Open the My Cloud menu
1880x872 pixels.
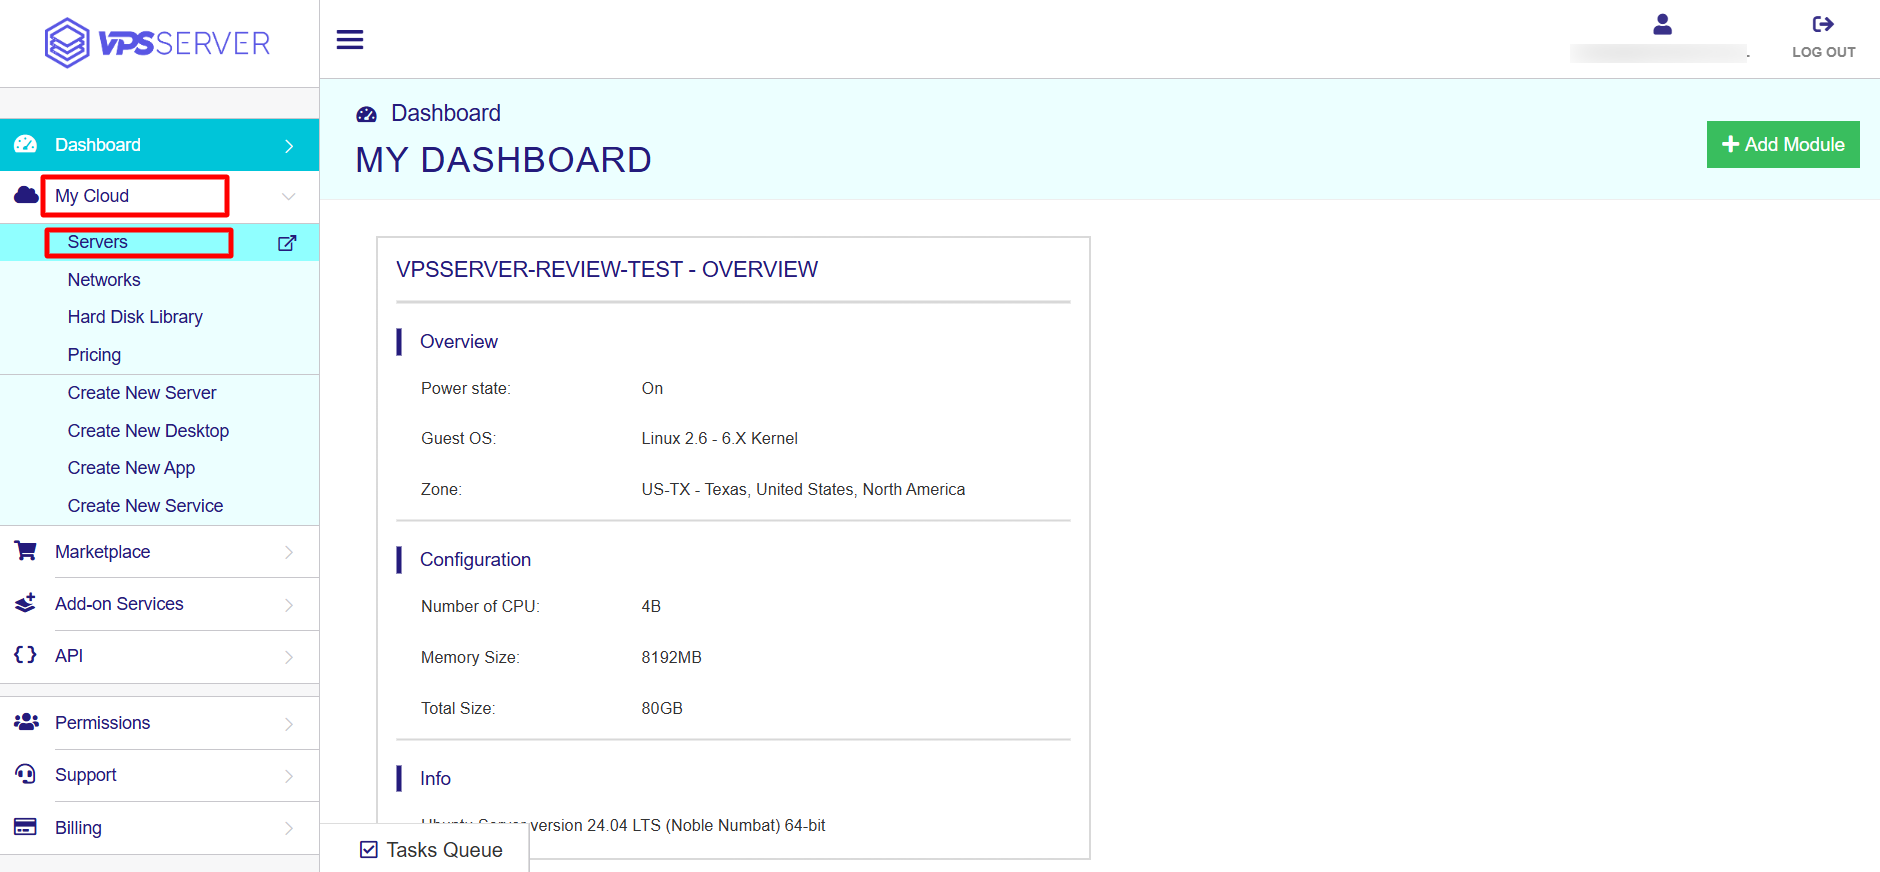click(x=160, y=196)
